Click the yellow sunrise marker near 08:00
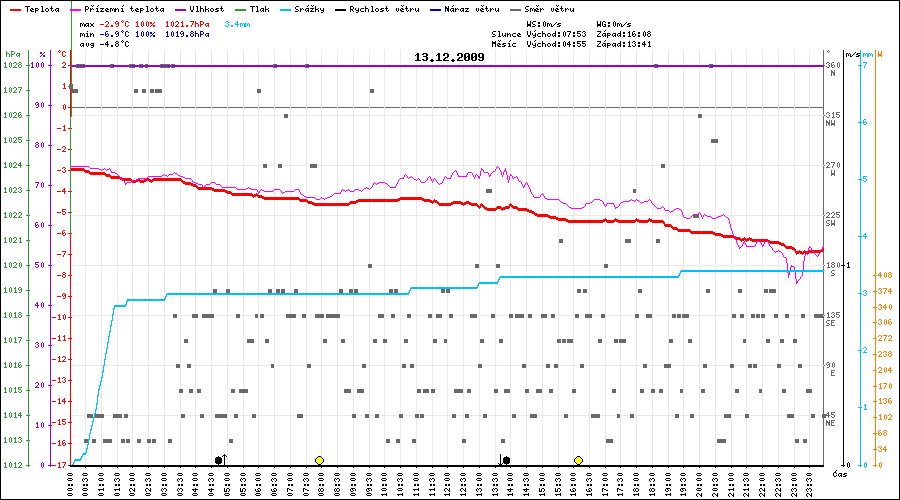 319,460
